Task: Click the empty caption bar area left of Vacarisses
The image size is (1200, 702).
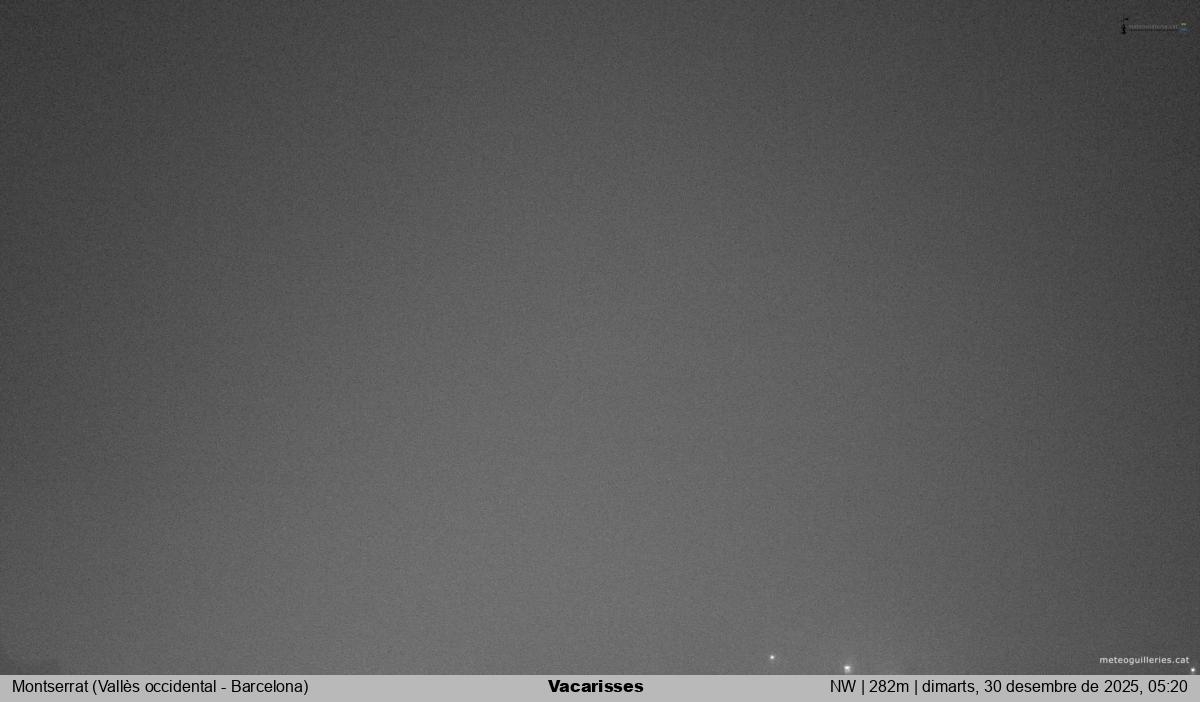Action: (430, 687)
